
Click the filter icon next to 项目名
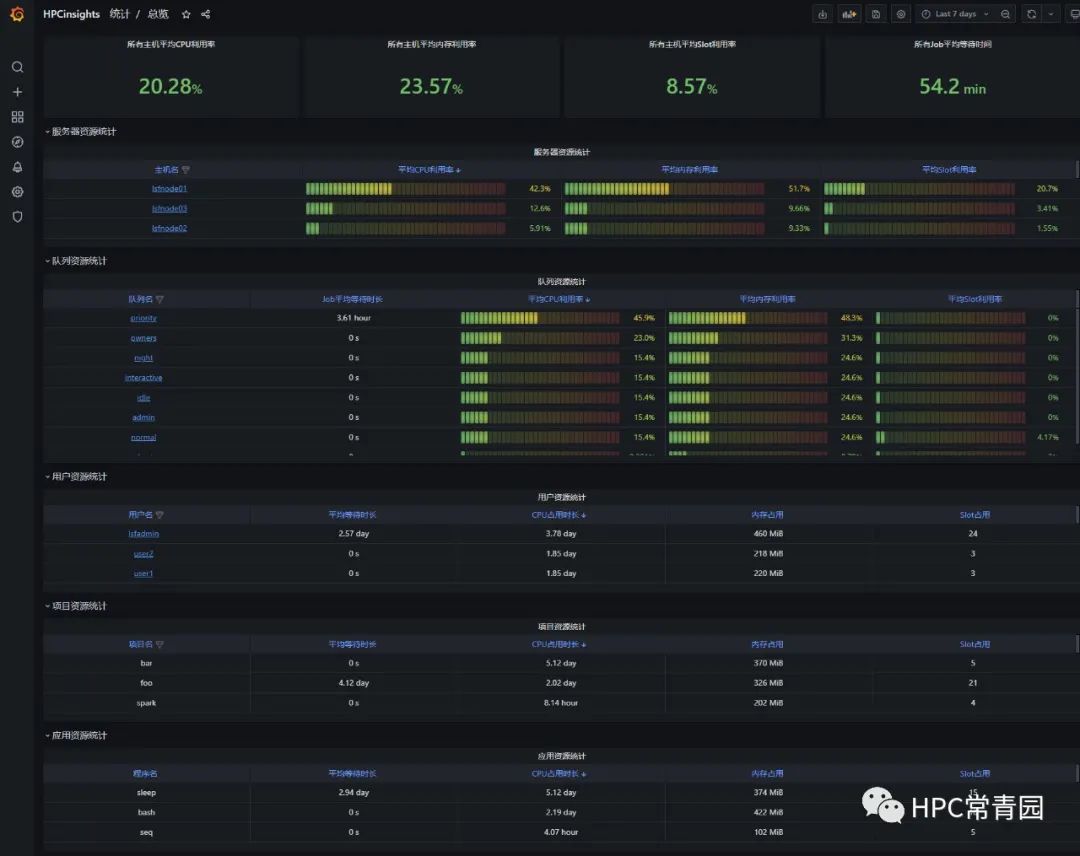pos(160,645)
